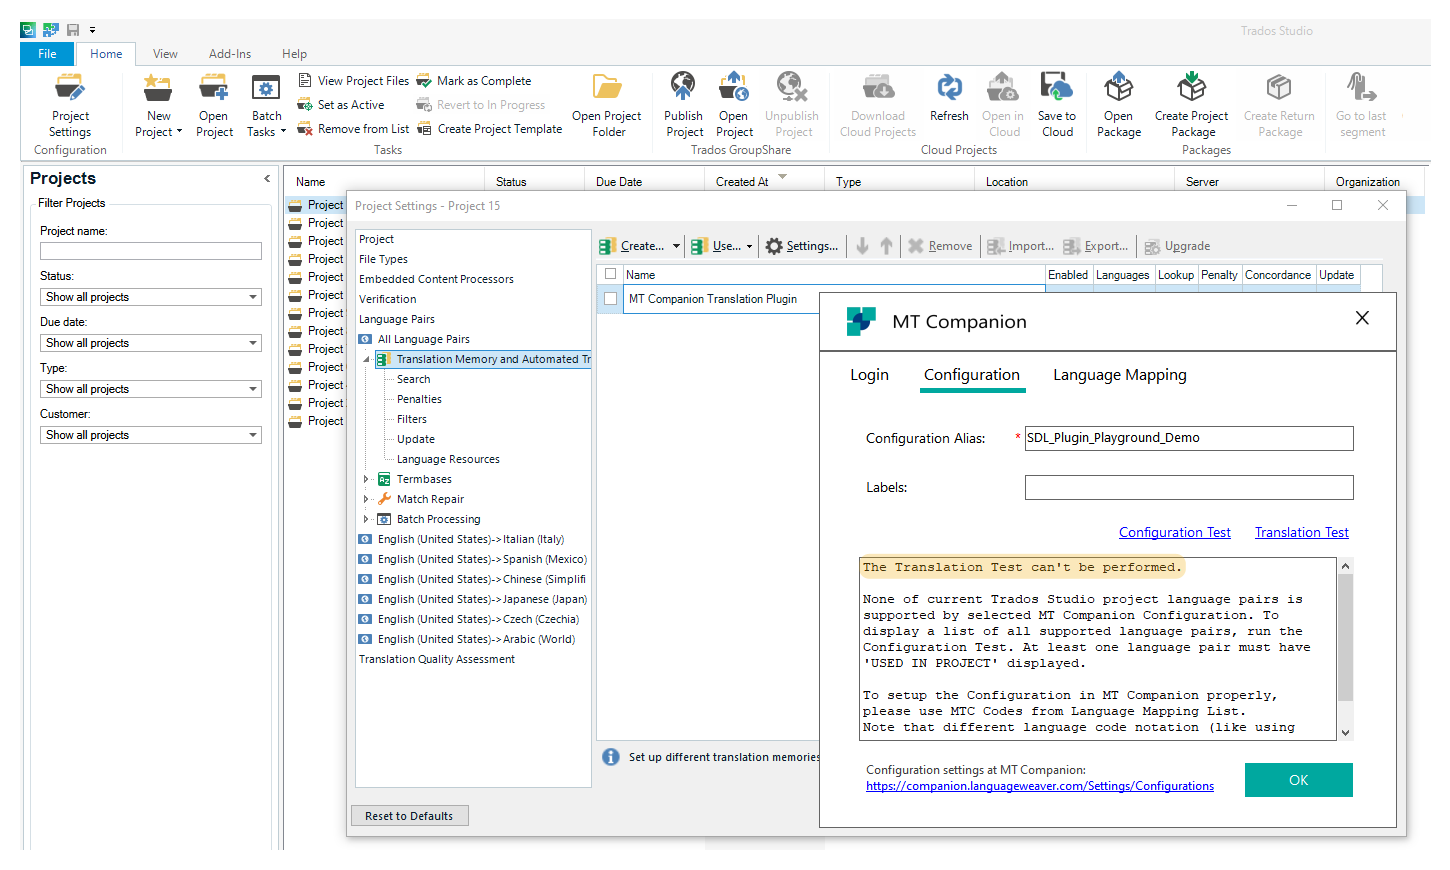Toggle the header select-all checkbox
1450x870 pixels.
click(x=610, y=274)
